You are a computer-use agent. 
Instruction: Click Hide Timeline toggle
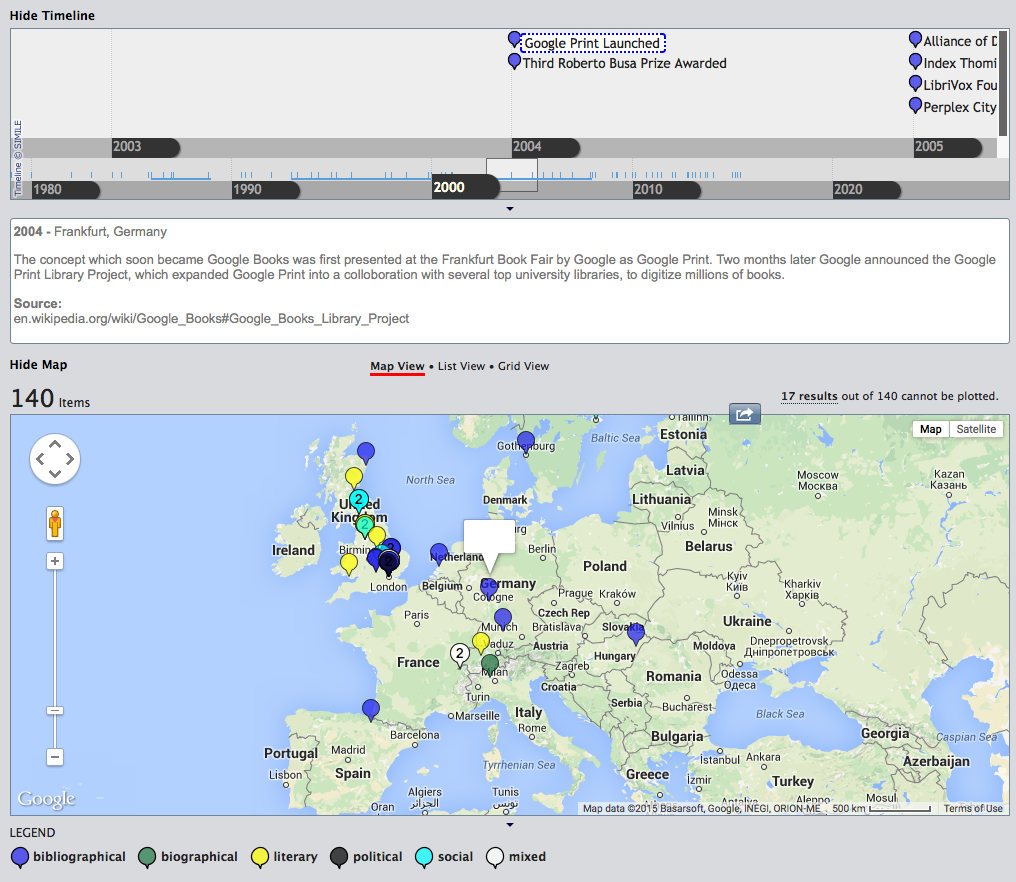[x=52, y=16]
